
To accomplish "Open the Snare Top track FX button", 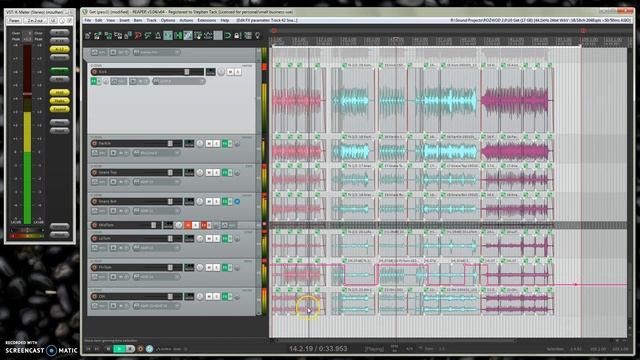I will (x=225, y=173).
